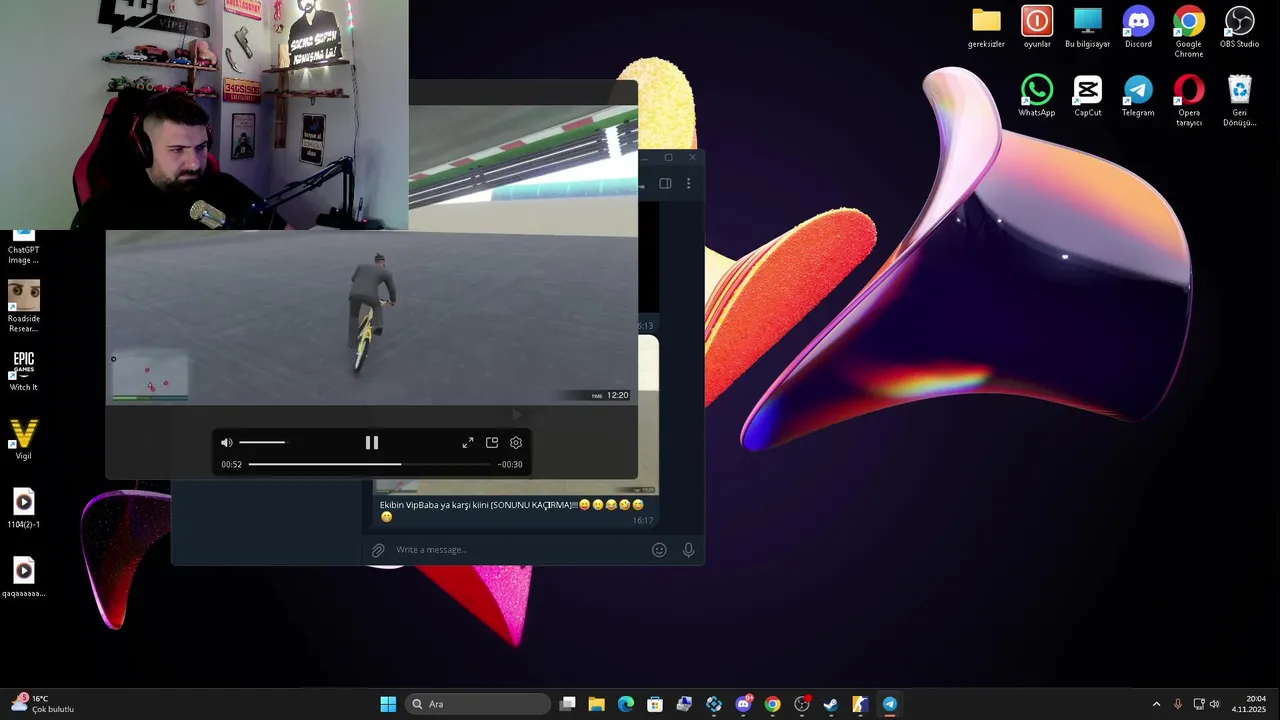Open system volume tray icon

(x=1215, y=704)
